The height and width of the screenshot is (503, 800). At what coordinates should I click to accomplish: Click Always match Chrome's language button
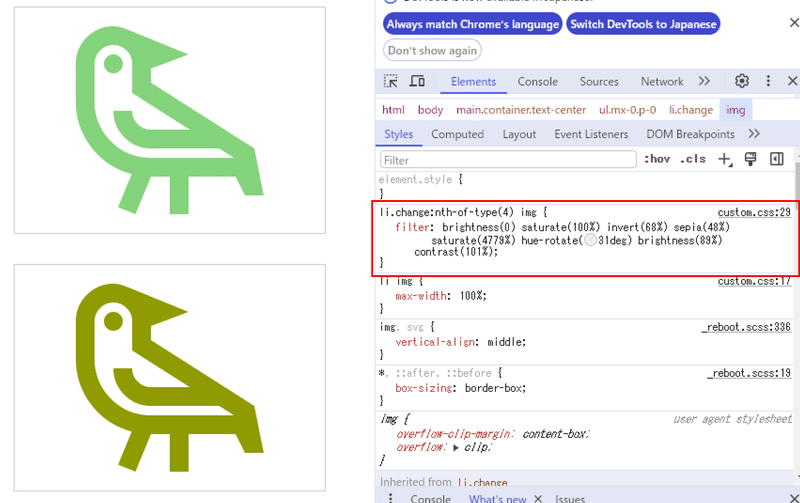click(x=472, y=24)
